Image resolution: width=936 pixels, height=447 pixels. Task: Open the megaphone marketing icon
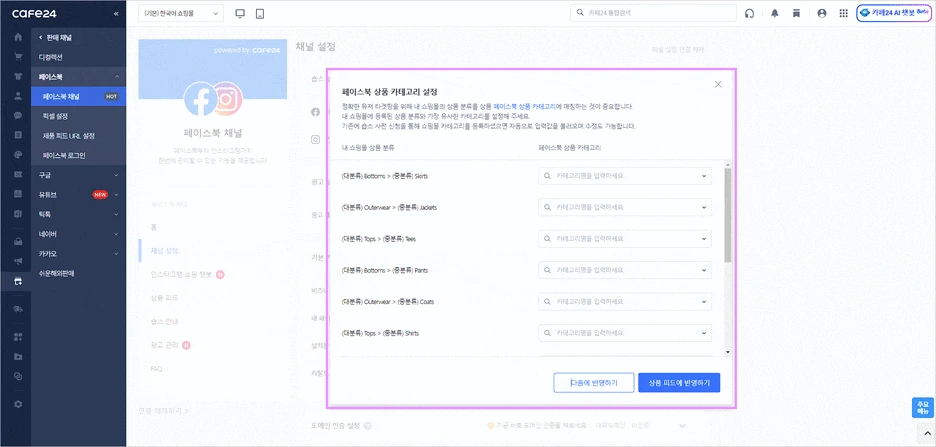pos(18,261)
